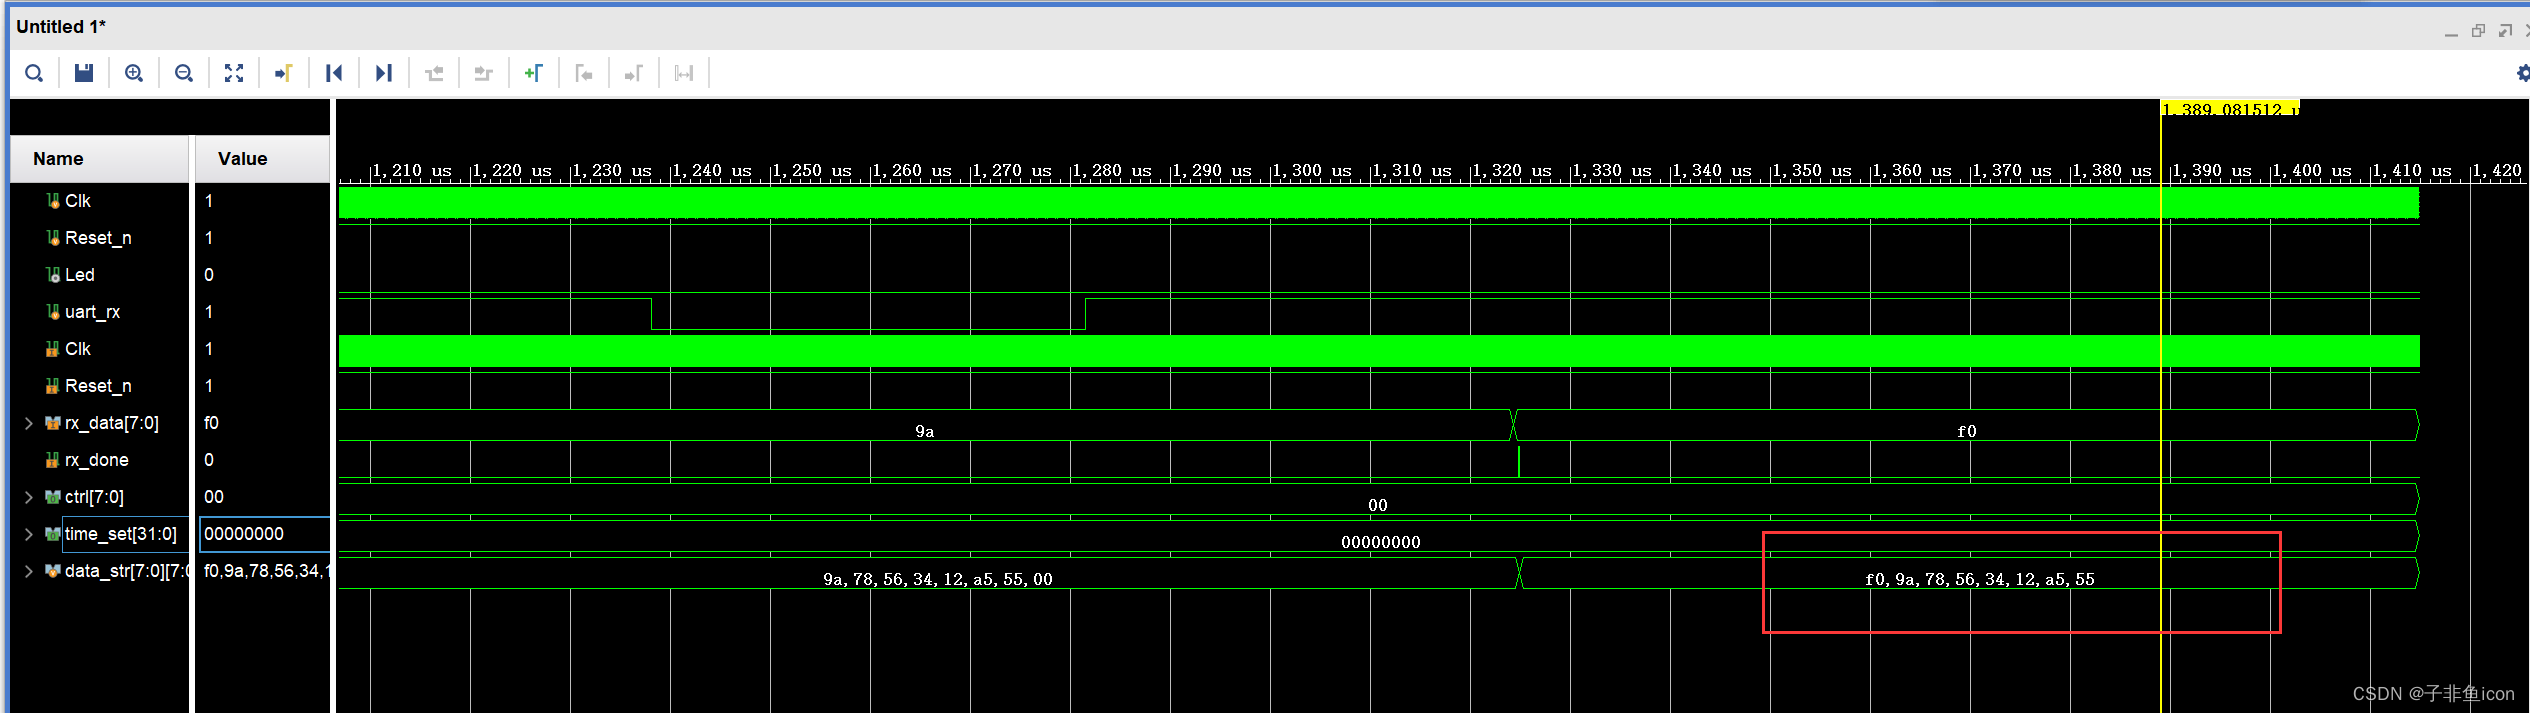The image size is (2530, 713).
Task: Click the Zoom Fit icon
Action: point(234,73)
